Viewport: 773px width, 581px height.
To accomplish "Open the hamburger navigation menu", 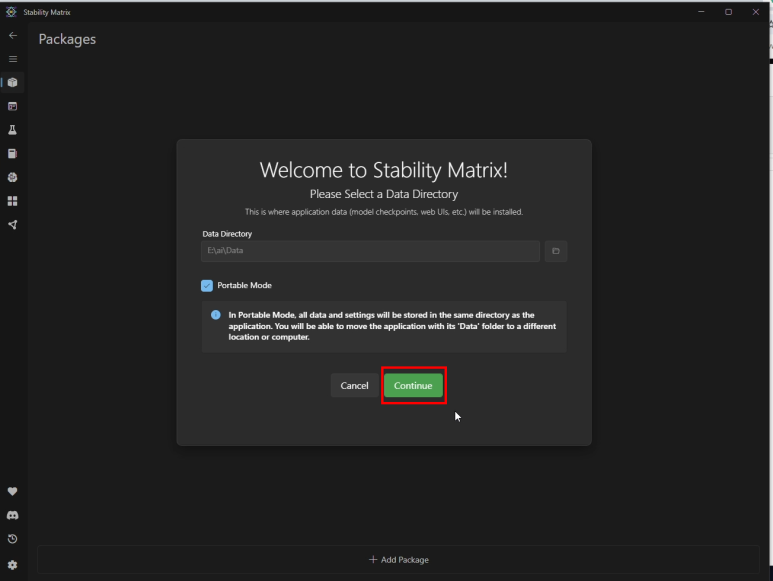I will point(13,59).
